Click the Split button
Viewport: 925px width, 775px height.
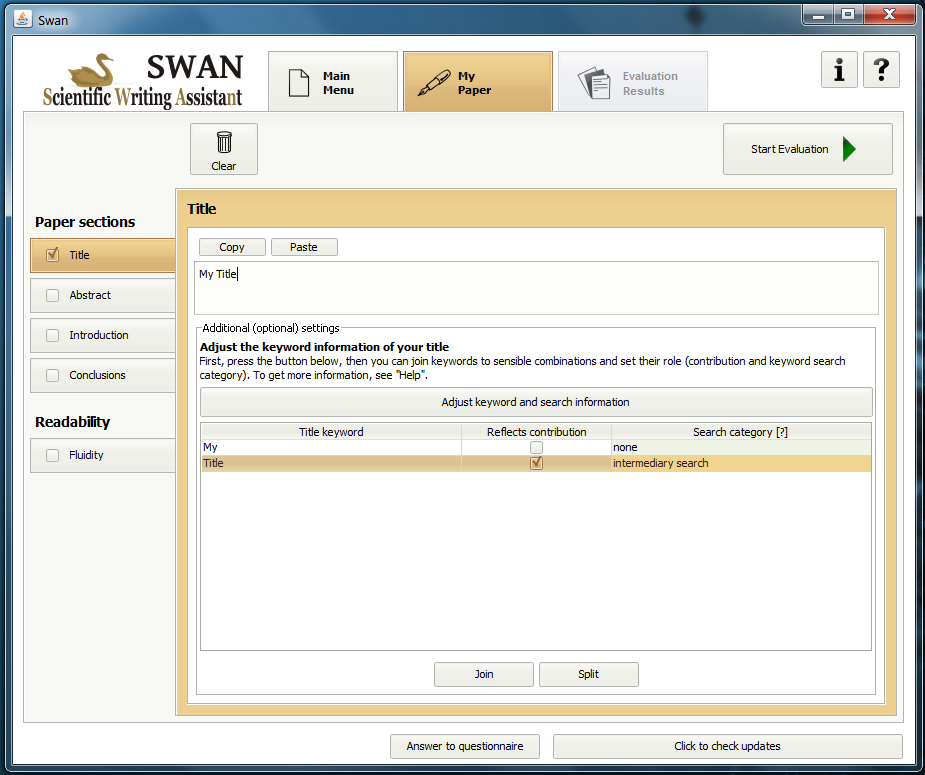coord(588,674)
